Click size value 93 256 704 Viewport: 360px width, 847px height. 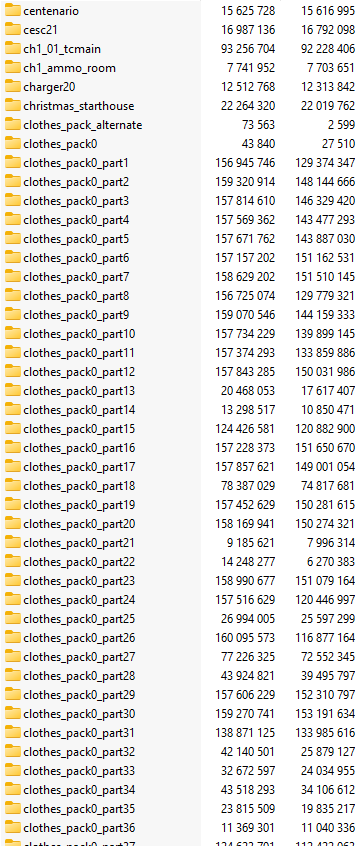(248, 49)
